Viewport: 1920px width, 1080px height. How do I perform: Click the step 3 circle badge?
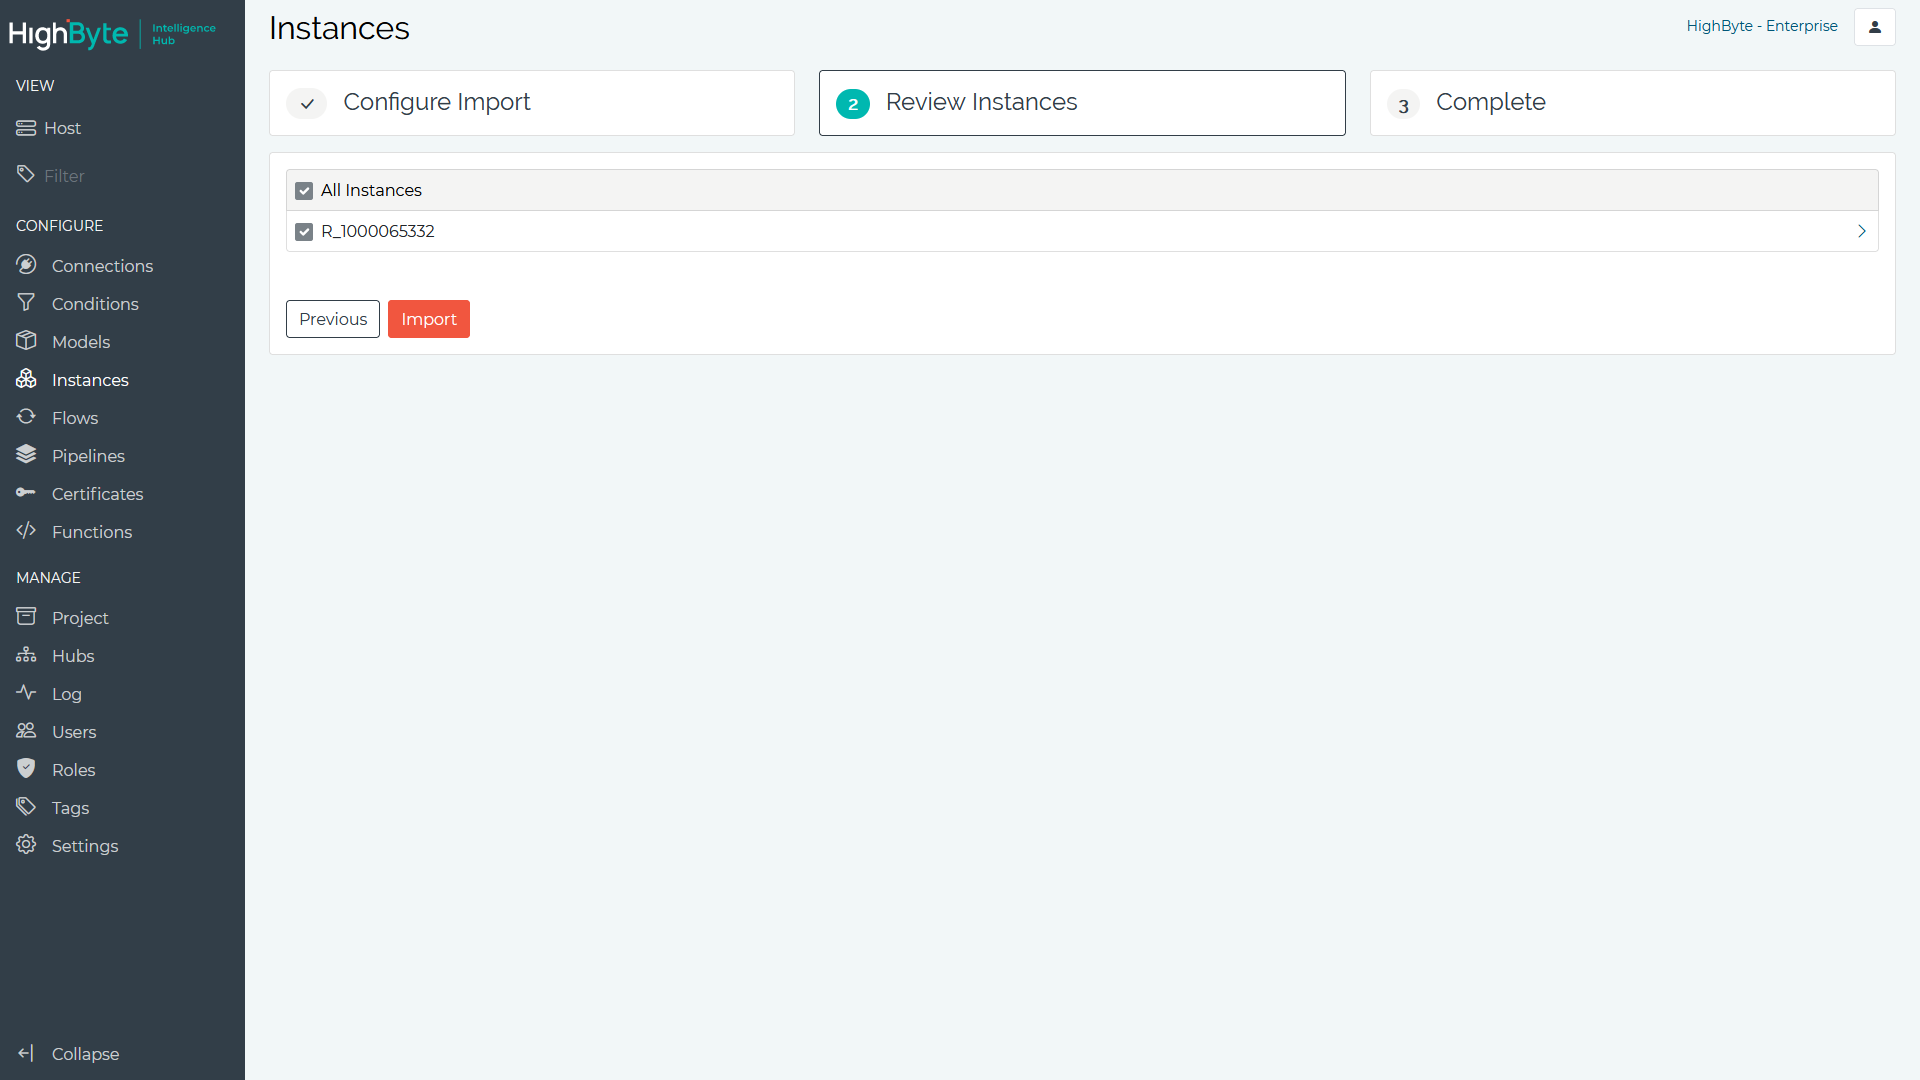[1404, 104]
